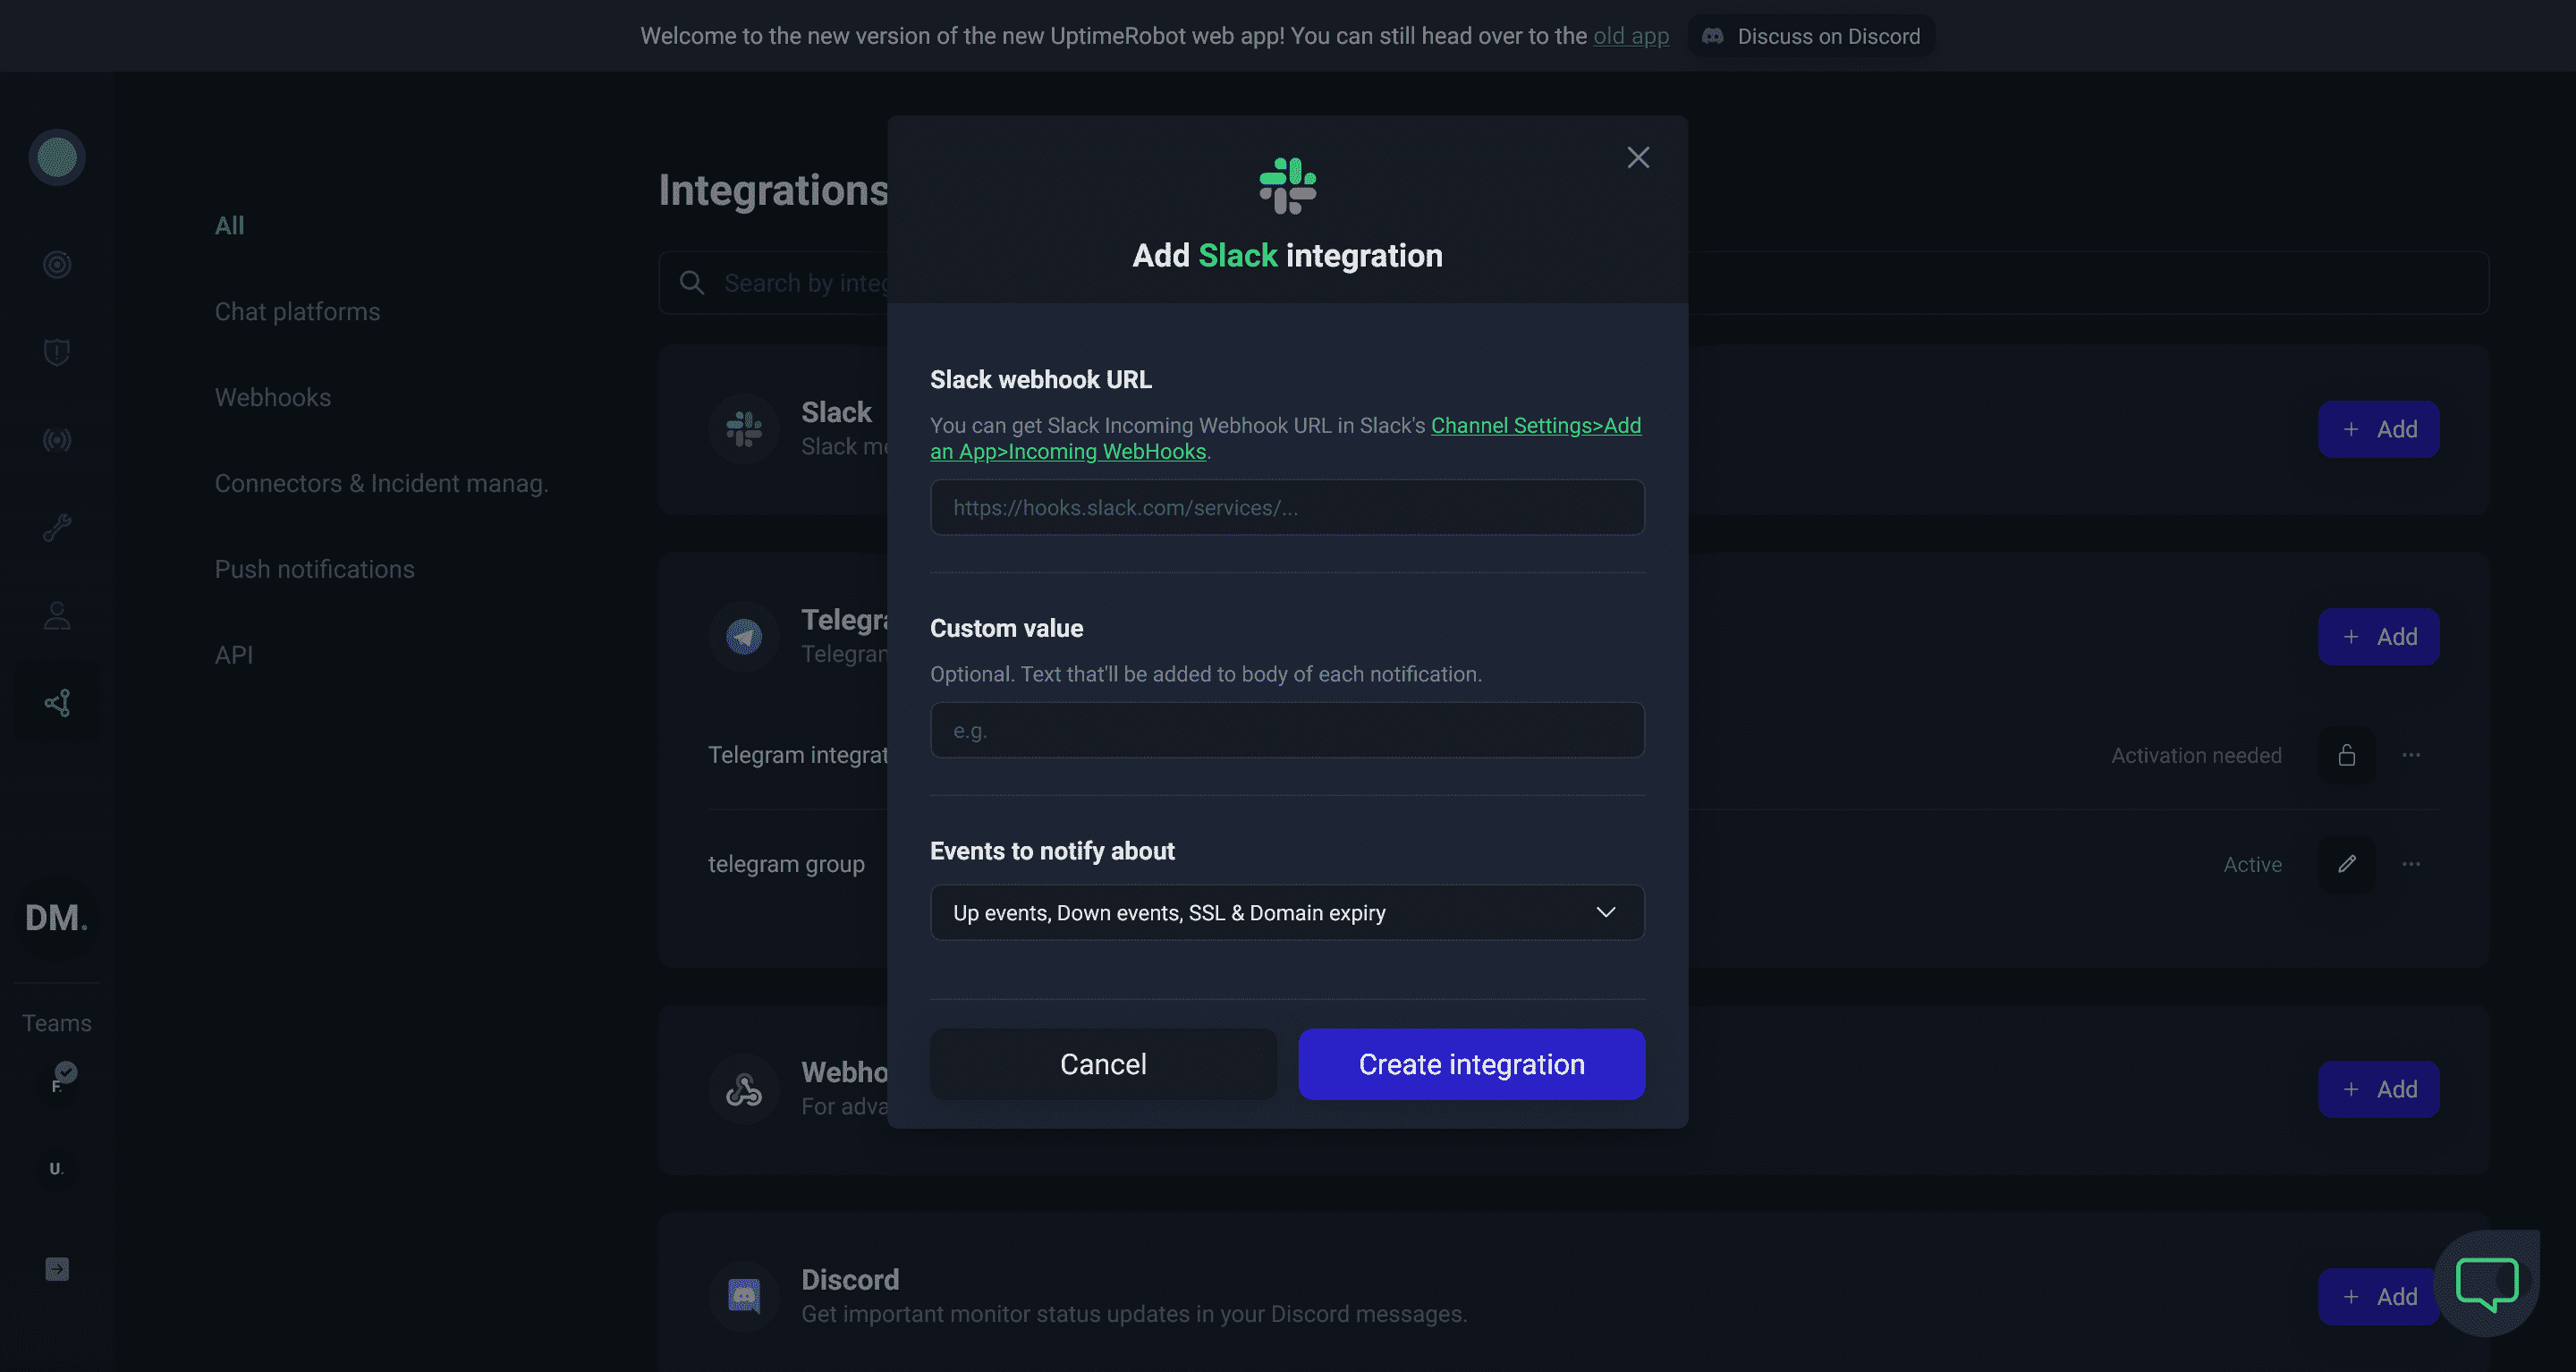2576x1372 pixels.
Task: Click the pencil edit icon on telegram group
Action: (2347, 863)
